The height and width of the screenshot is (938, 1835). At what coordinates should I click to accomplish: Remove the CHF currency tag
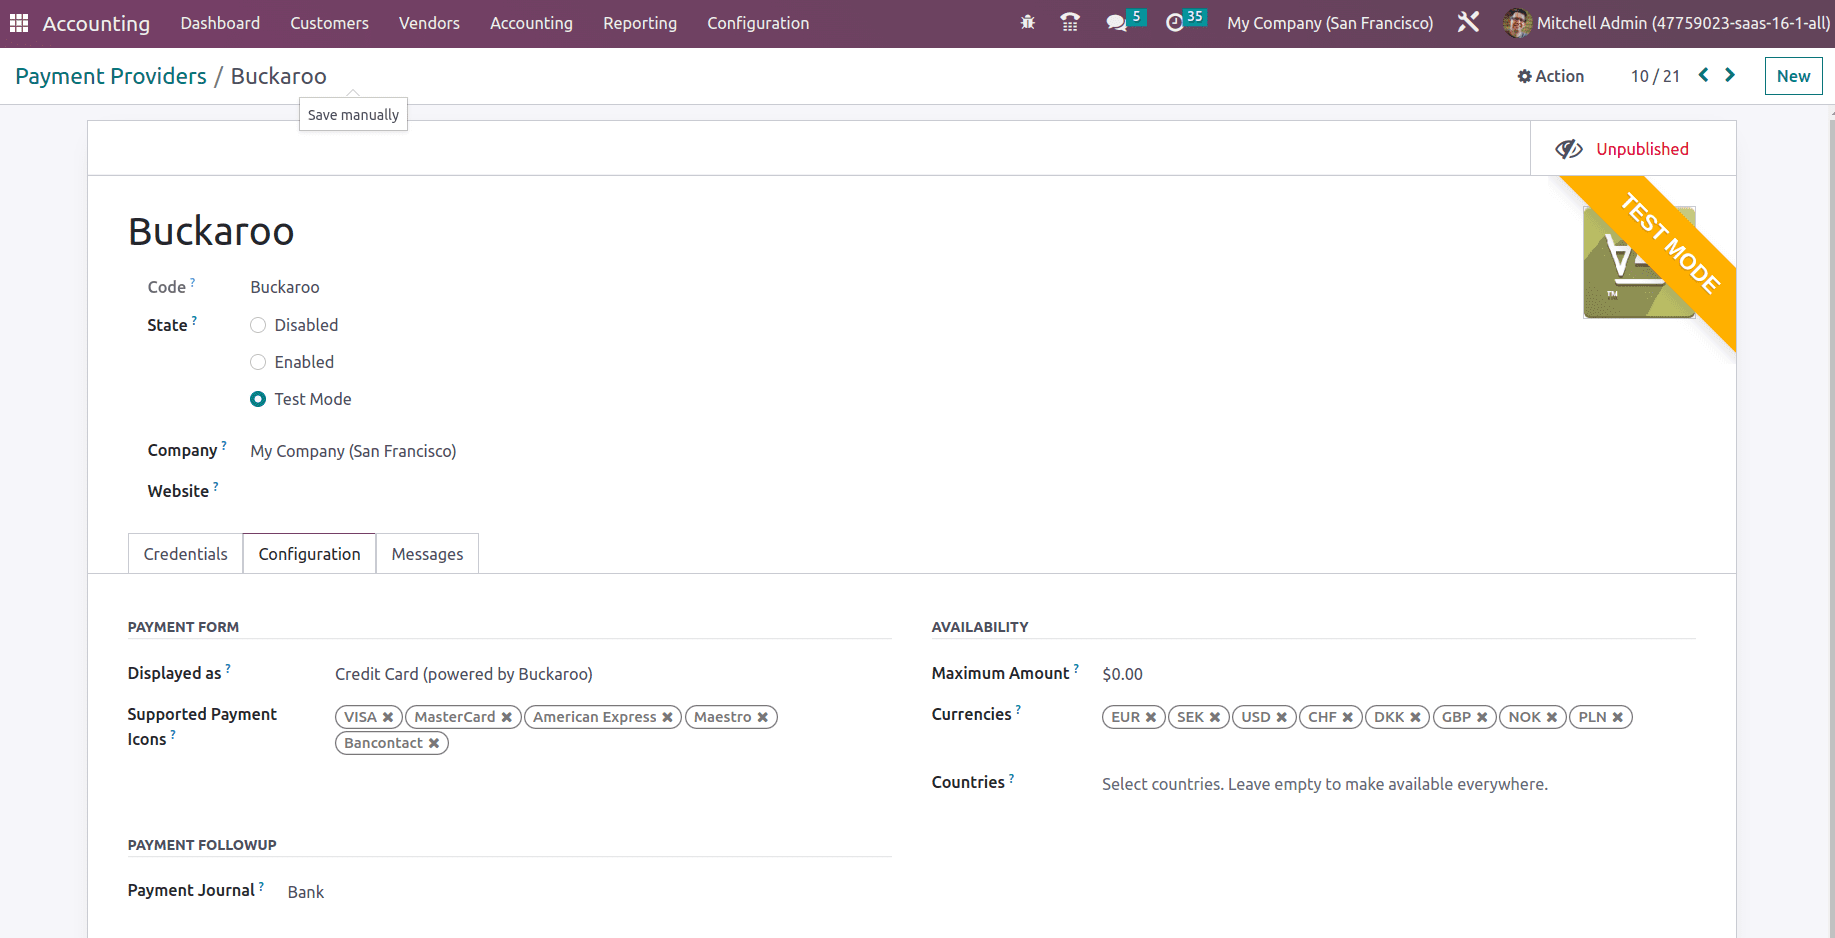point(1348,717)
